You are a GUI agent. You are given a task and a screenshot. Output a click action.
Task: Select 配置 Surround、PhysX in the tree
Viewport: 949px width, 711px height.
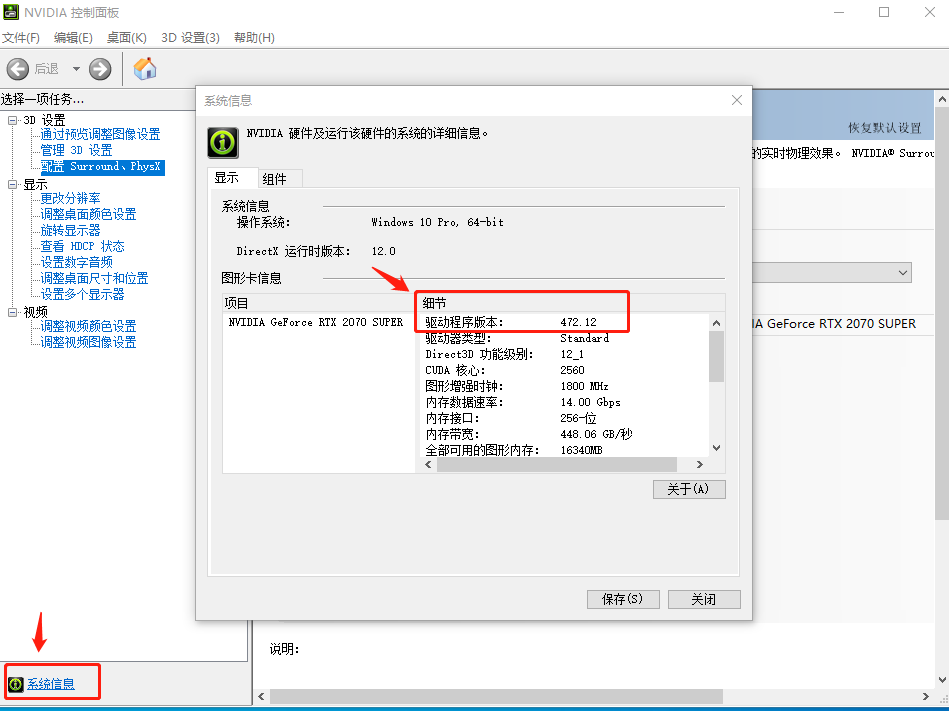pyautogui.click(x=102, y=166)
